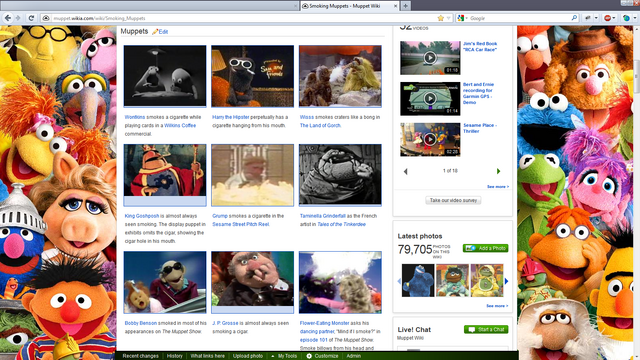Play the Sesame Place Thriller video
The height and width of the screenshot is (360, 640).
(x=429, y=139)
